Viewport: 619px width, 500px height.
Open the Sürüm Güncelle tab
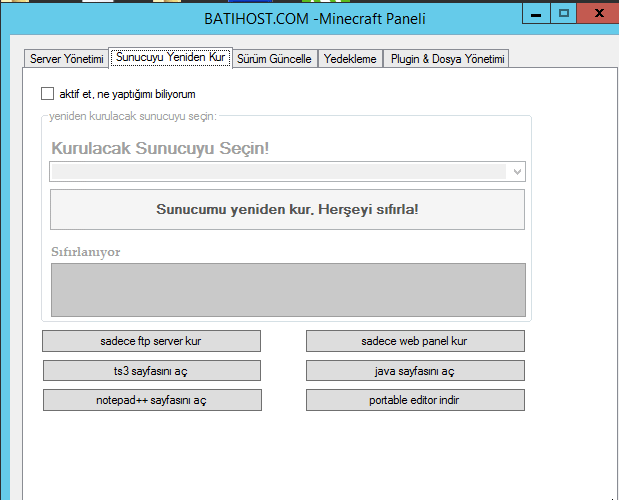[x=275, y=59]
